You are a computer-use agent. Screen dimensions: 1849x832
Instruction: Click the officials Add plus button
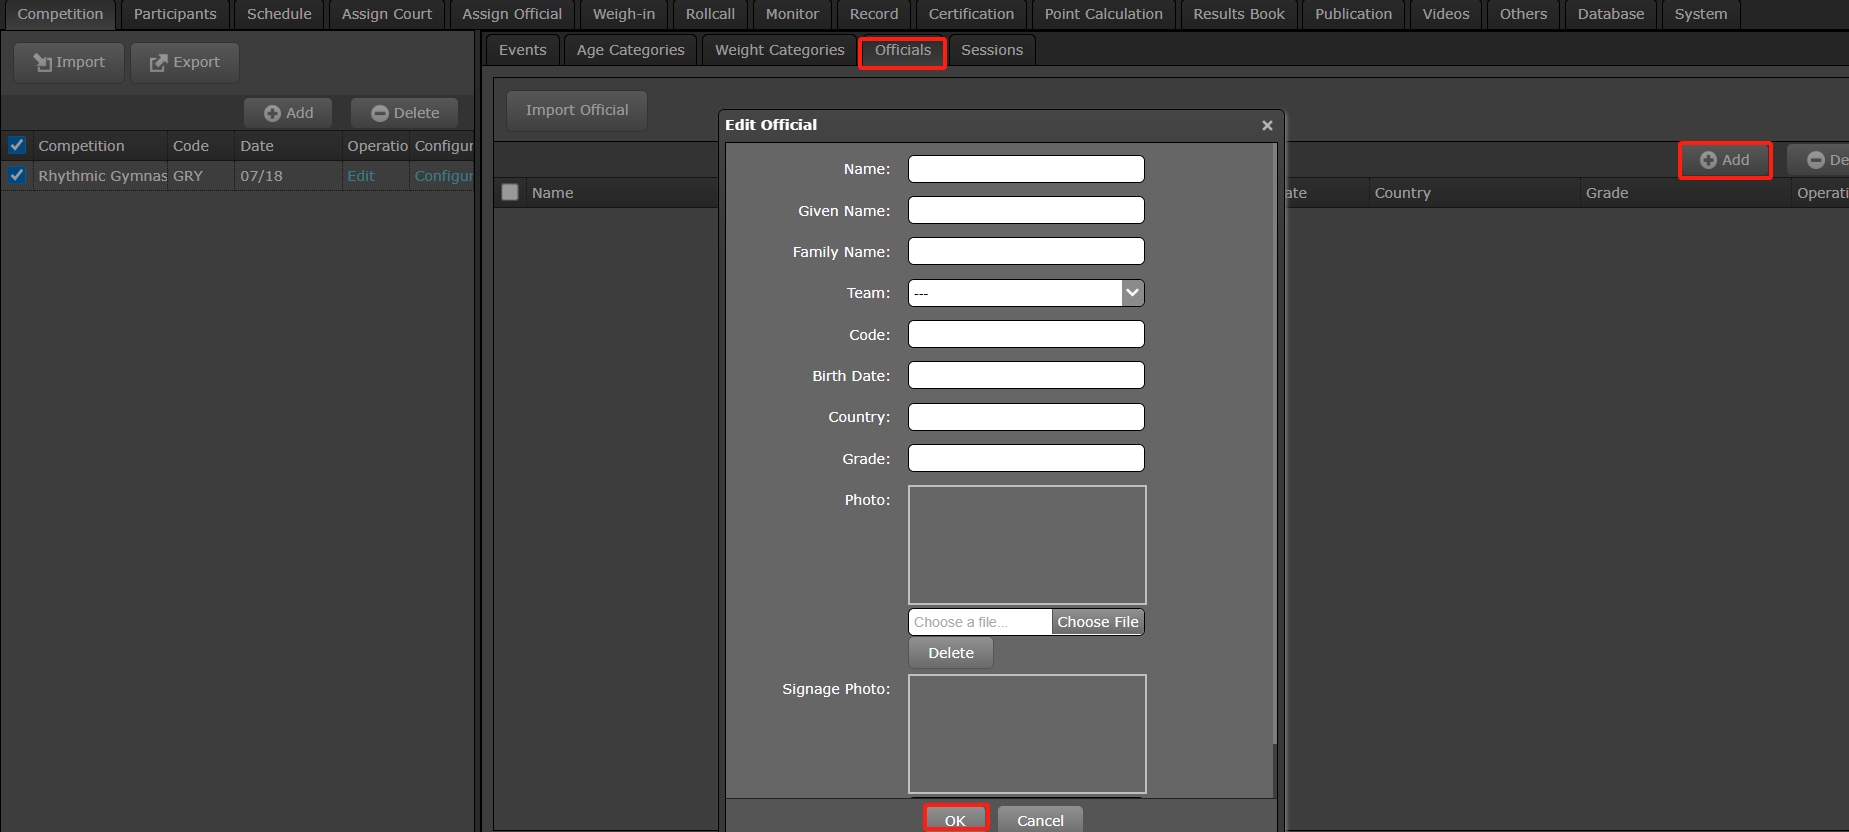click(1725, 160)
